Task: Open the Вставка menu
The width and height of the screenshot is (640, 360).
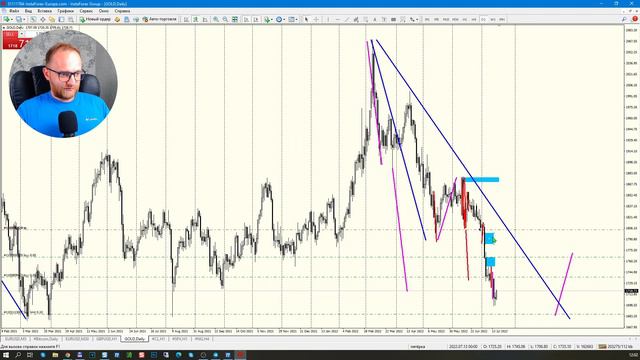Action: tap(44, 11)
